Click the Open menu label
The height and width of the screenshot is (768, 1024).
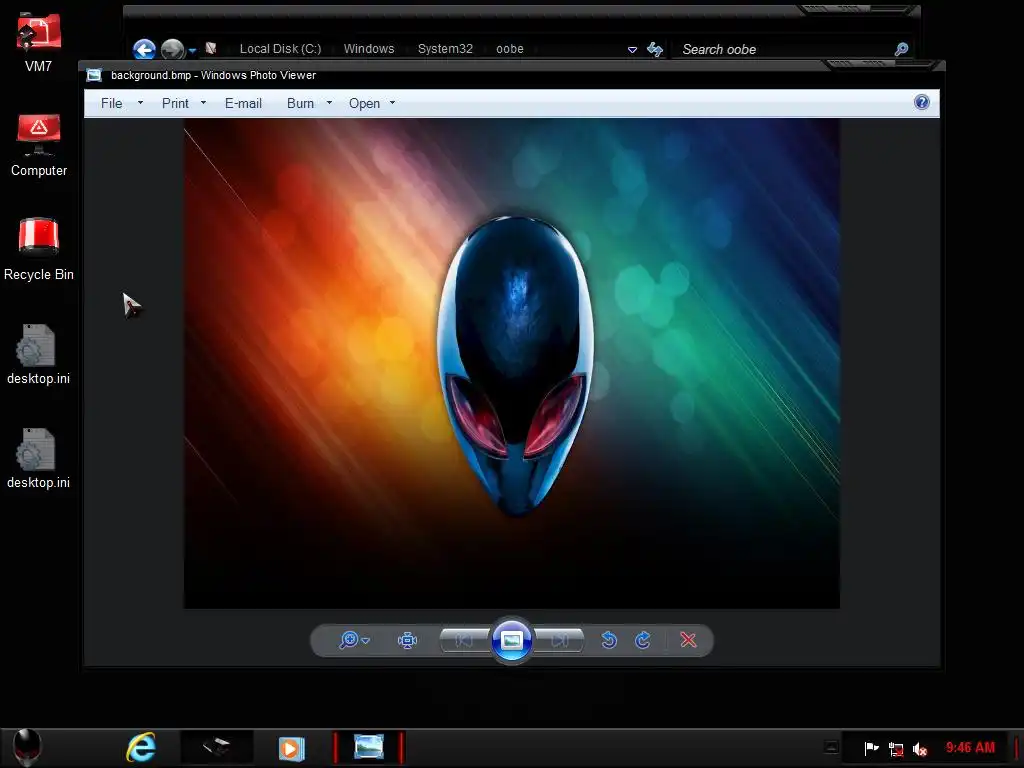pyautogui.click(x=364, y=103)
